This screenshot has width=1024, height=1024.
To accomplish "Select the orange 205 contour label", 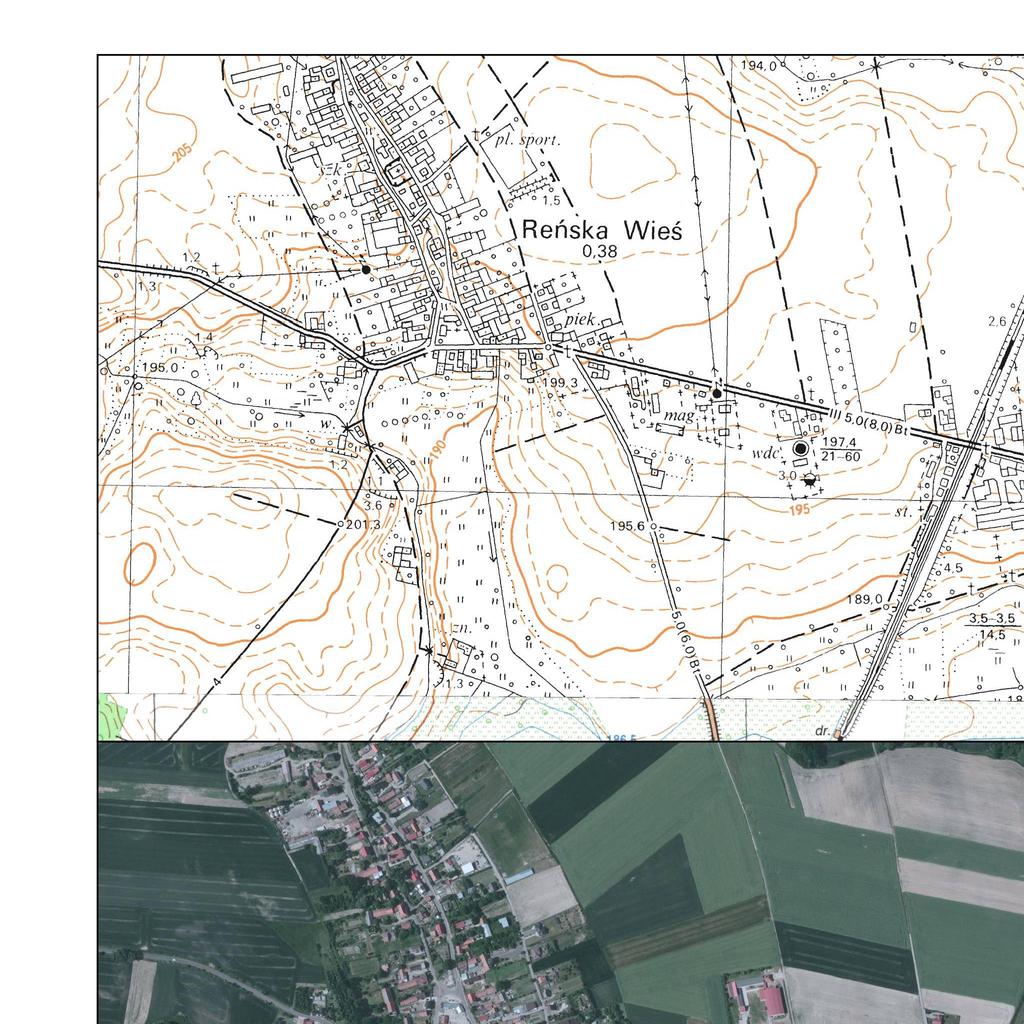I will coord(184,152).
